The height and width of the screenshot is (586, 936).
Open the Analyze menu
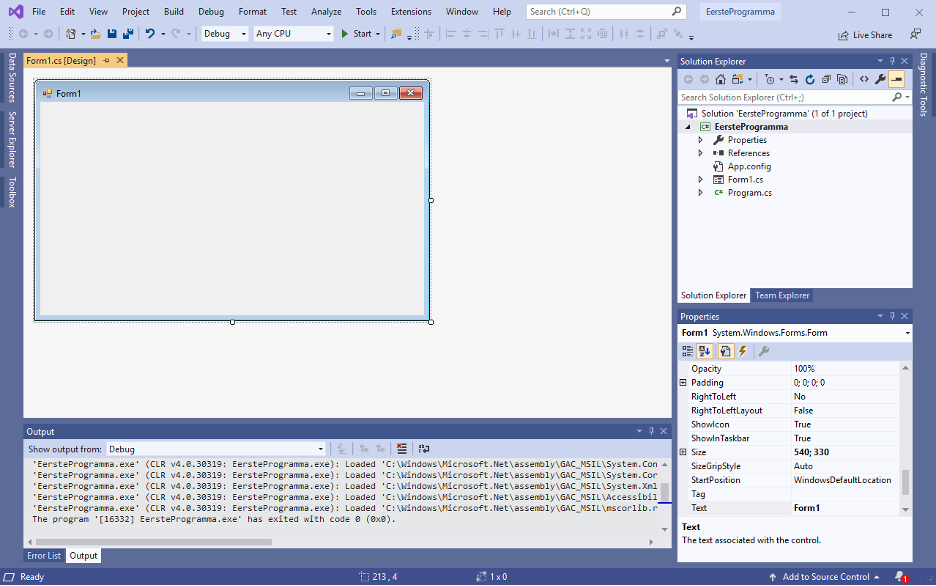pos(326,11)
